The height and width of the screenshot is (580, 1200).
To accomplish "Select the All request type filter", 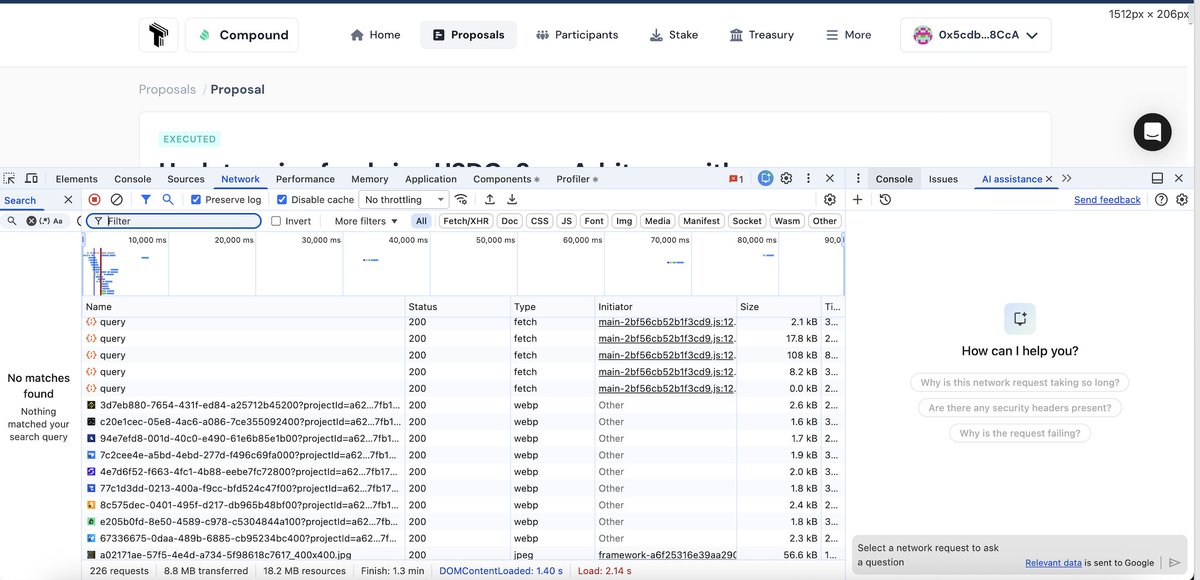I will [422, 221].
